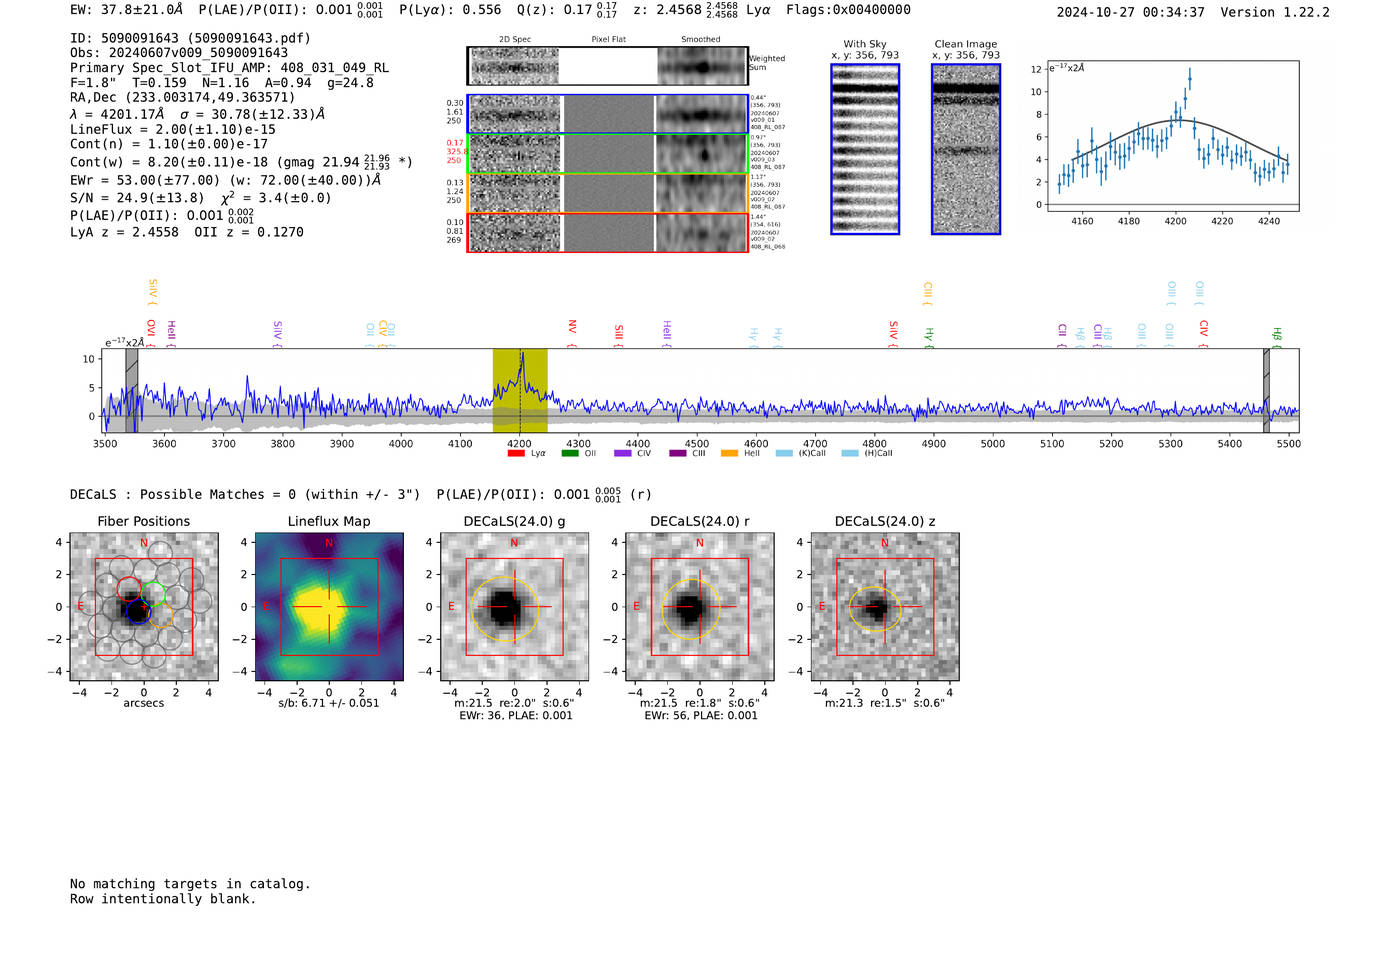Viewport: 1400px width, 953px height.
Task: Click the 'Pixel Flat' column header
Action: coord(609,40)
